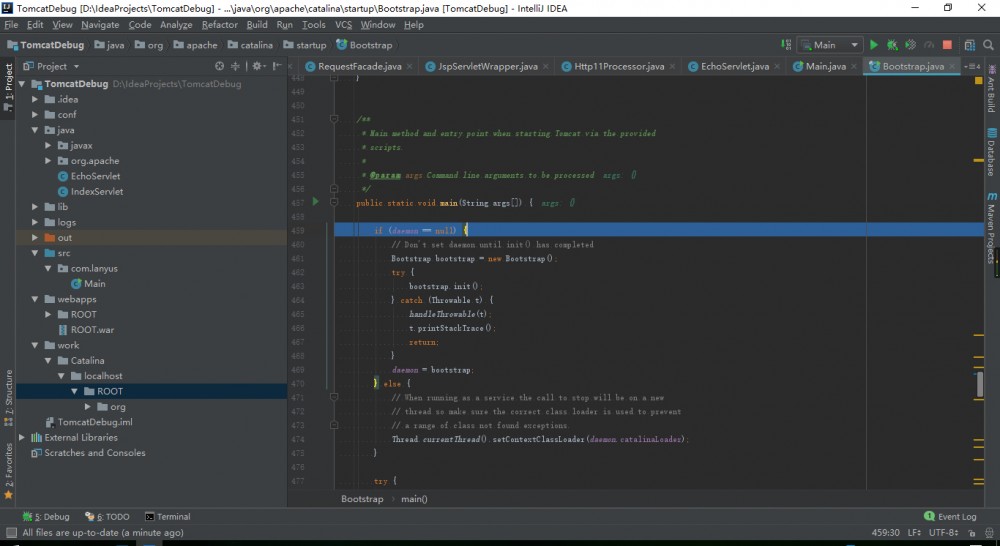The image size is (1000, 546).
Task: Click main() in the editor breadcrumb
Action: point(415,499)
